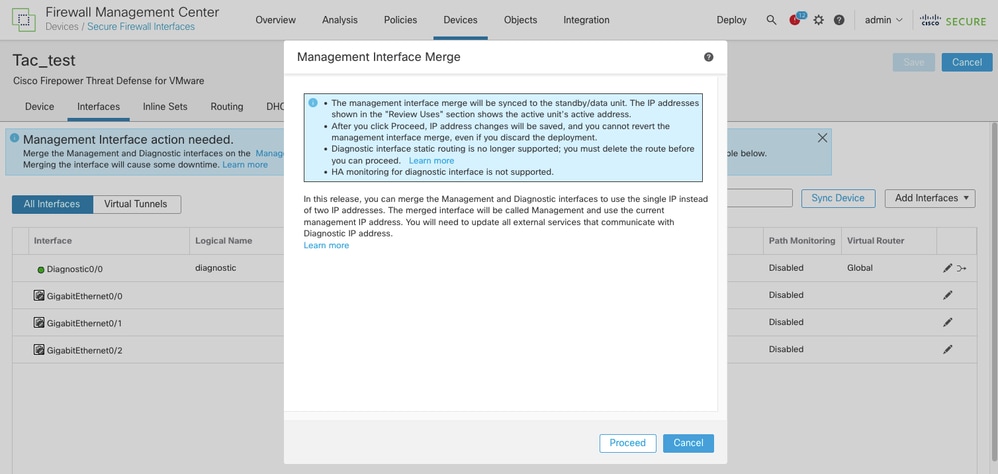This screenshot has width=998, height=474.
Task: Open the Overview menu
Action: click(276, 20)
